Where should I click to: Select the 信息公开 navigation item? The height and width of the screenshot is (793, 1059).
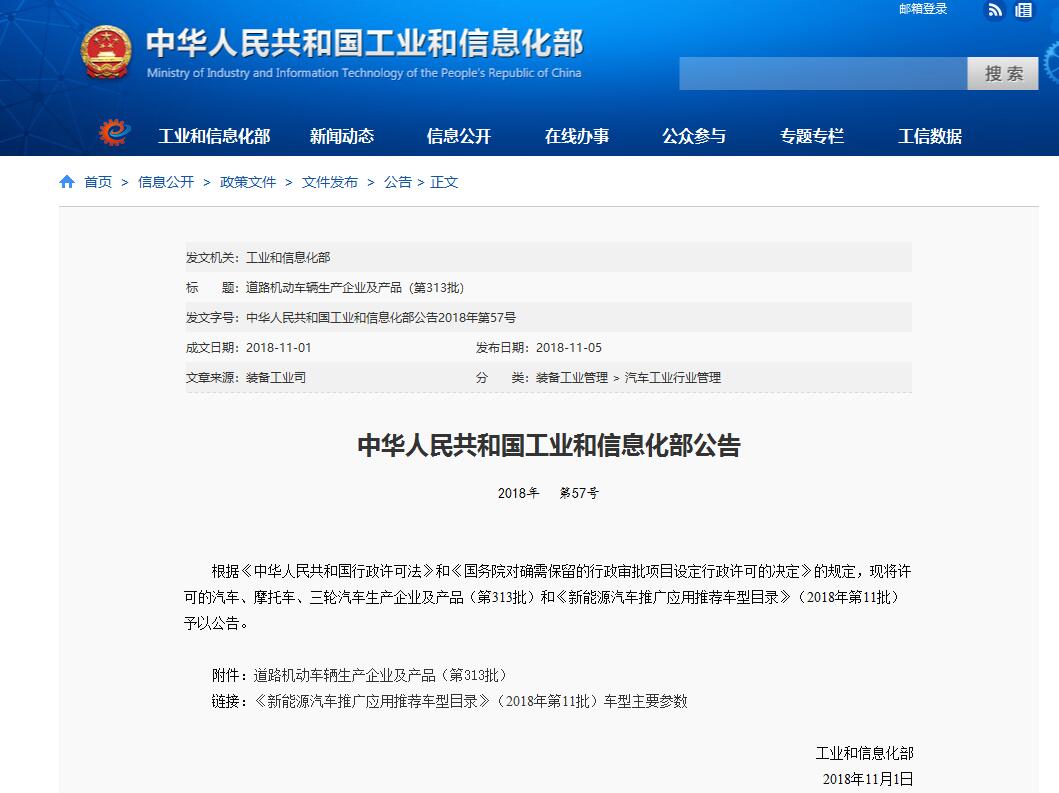point(459,136)
